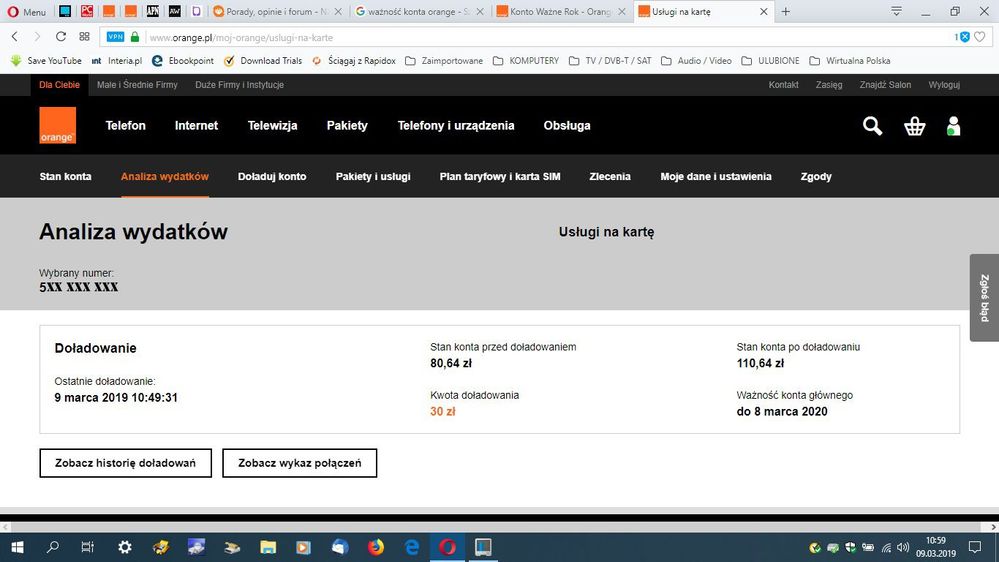Open Pakiety main menu item
Image resolution: width=999 pixels, height=562 pixels.
coord(347,126)
